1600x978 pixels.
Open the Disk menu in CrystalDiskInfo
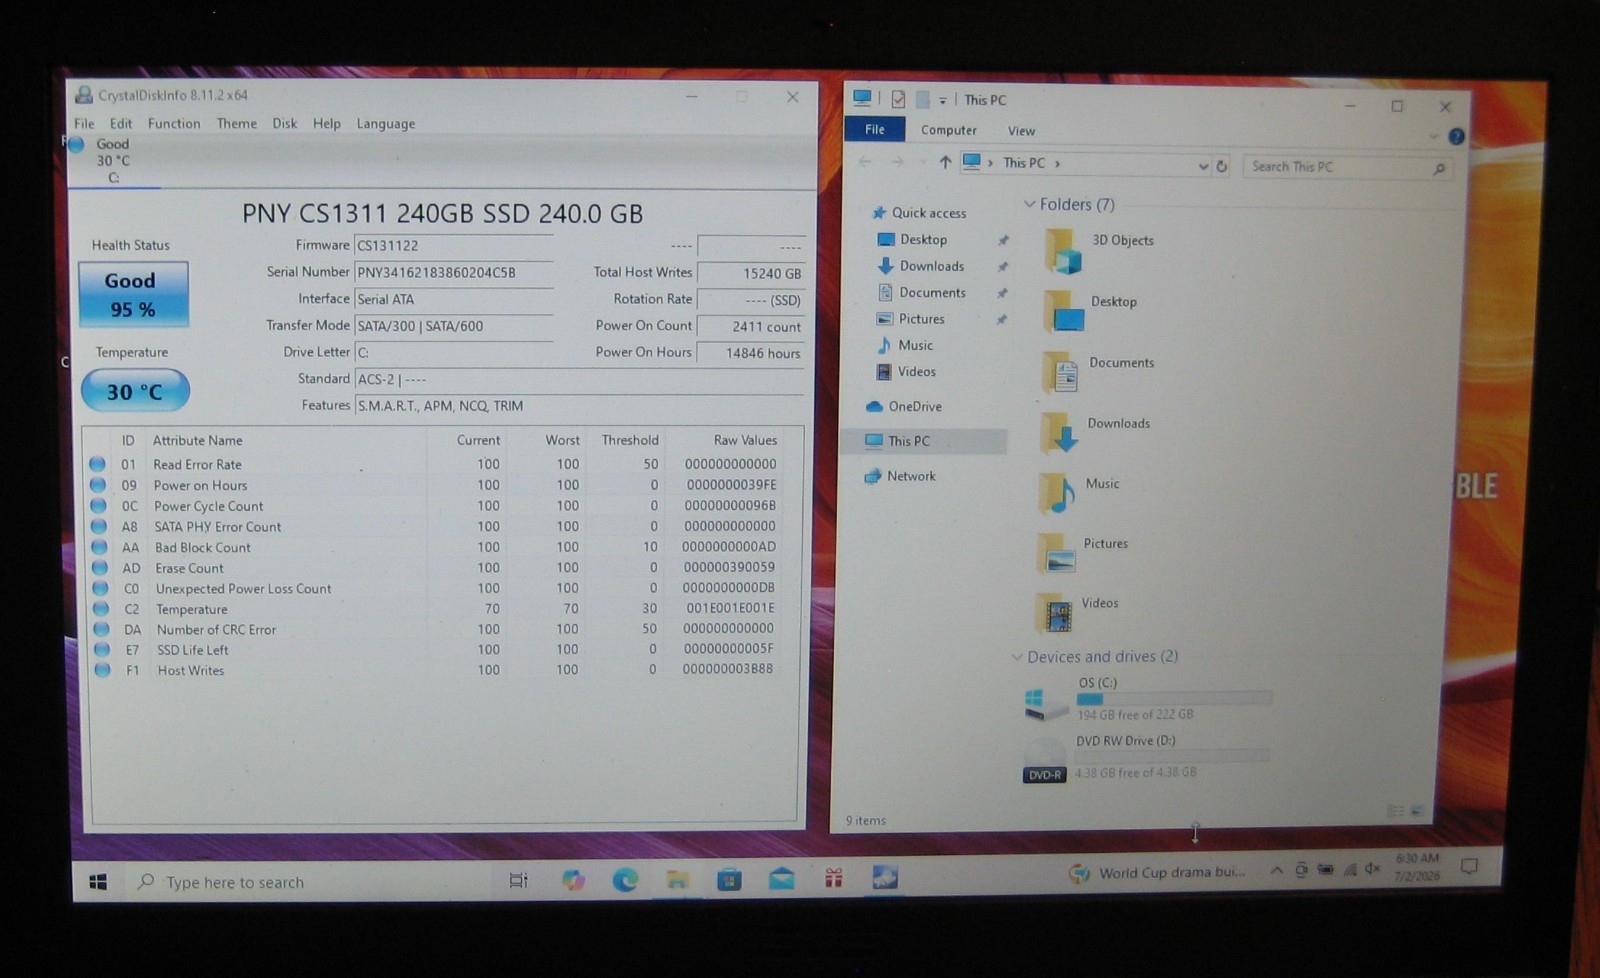coord(285,124)
